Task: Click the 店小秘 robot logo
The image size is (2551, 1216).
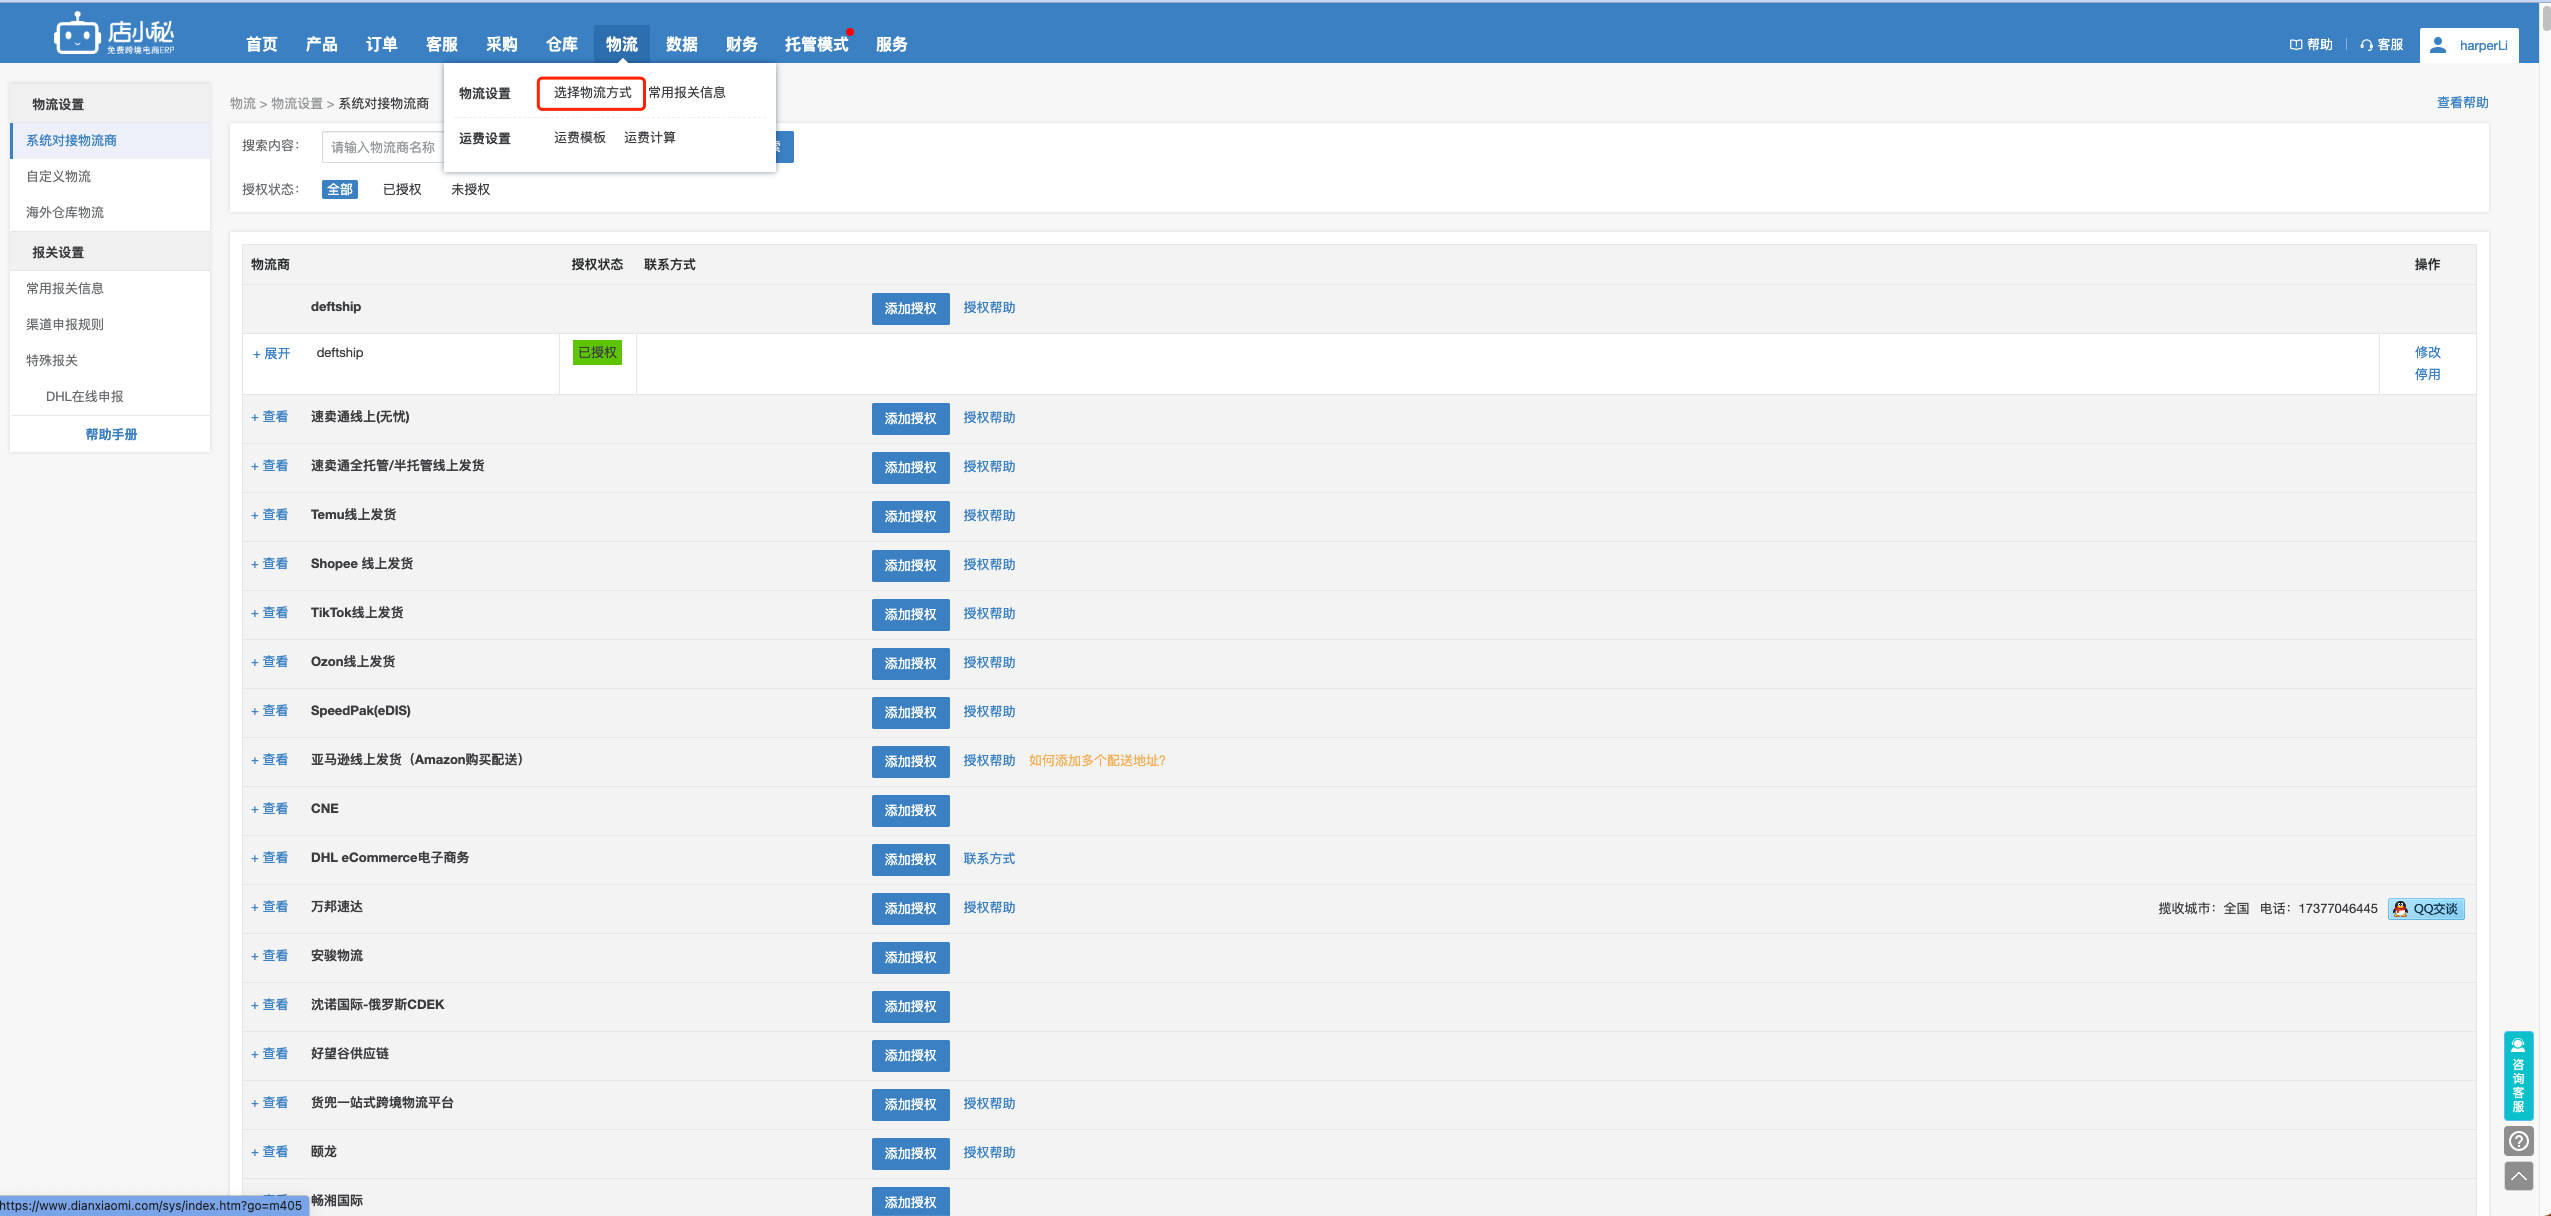Action: tap(113, 34)
